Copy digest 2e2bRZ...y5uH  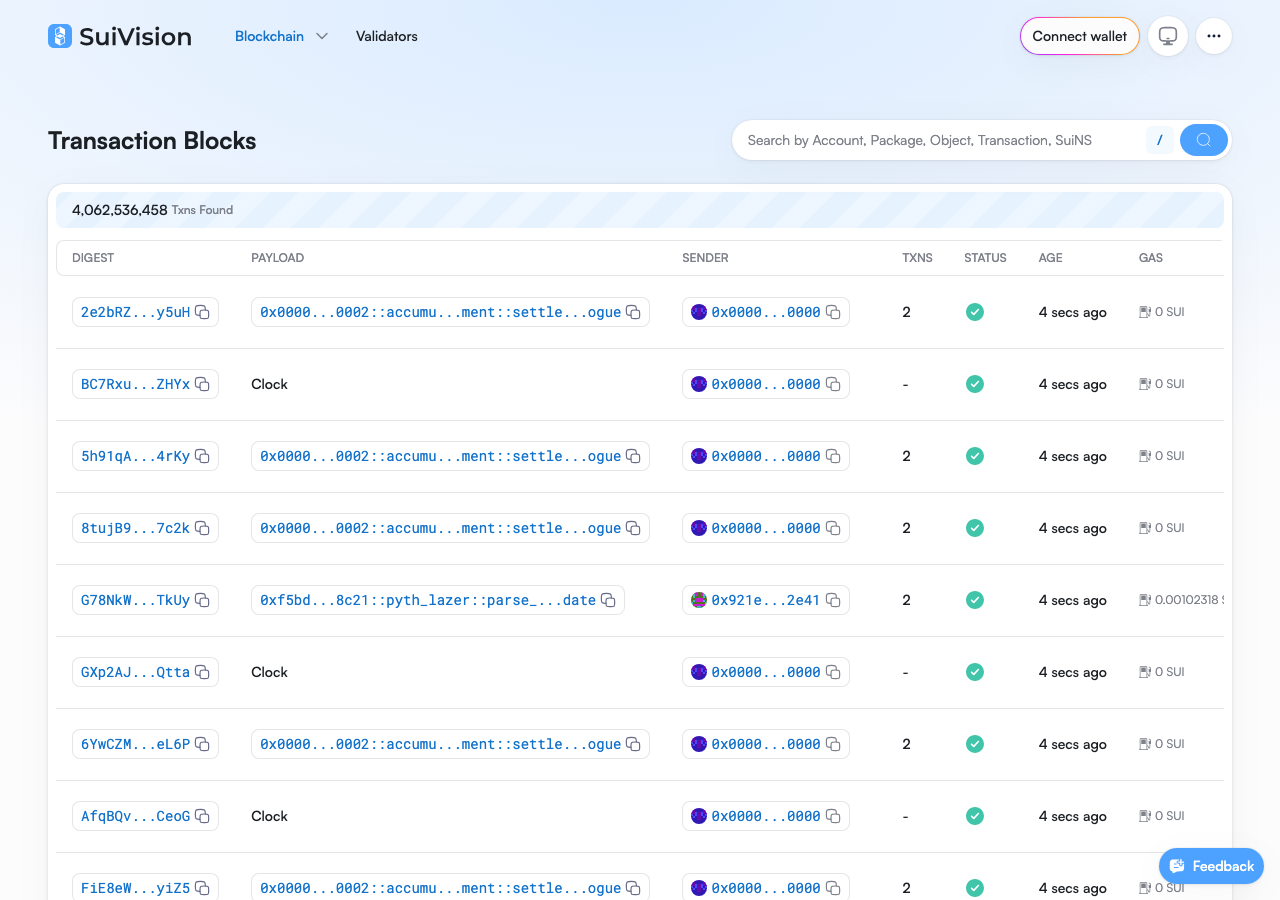202,312
